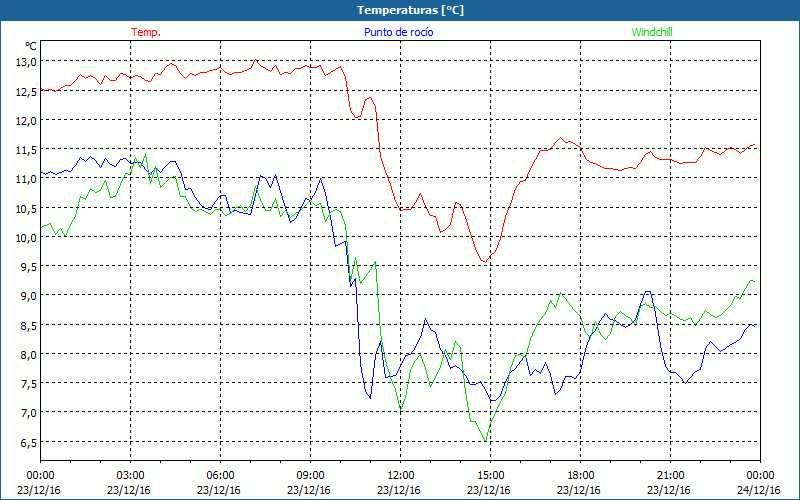The height and width of the screenshot is (500, 800).
Task: Click the 8,0 y-axis value
Action: [x=28, y=355]
